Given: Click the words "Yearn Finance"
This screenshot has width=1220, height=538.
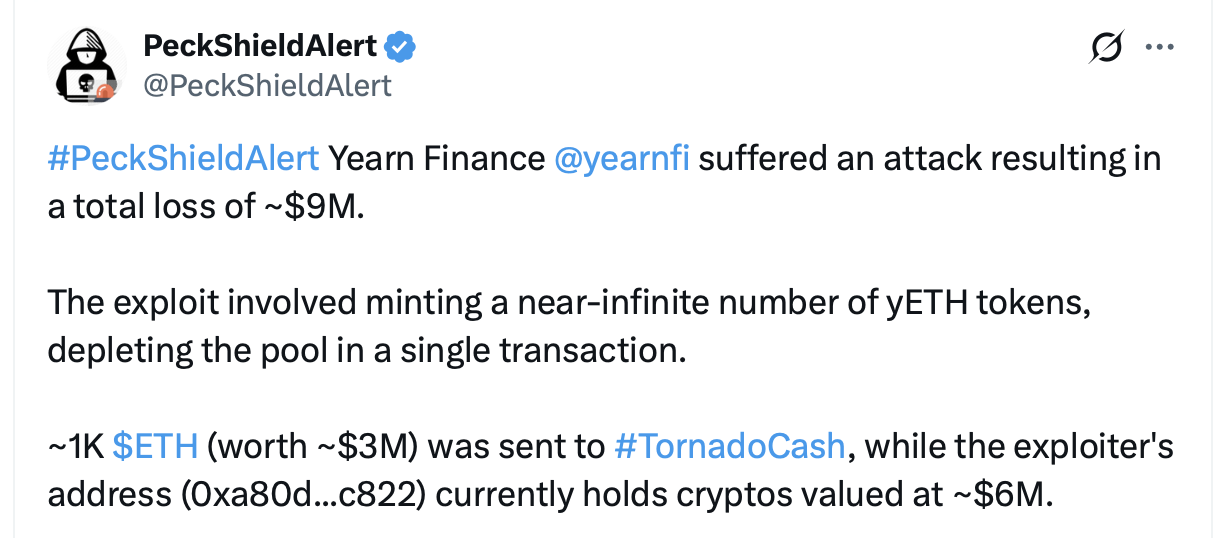Looking at the screenshot, I should [x=435, y=159].
